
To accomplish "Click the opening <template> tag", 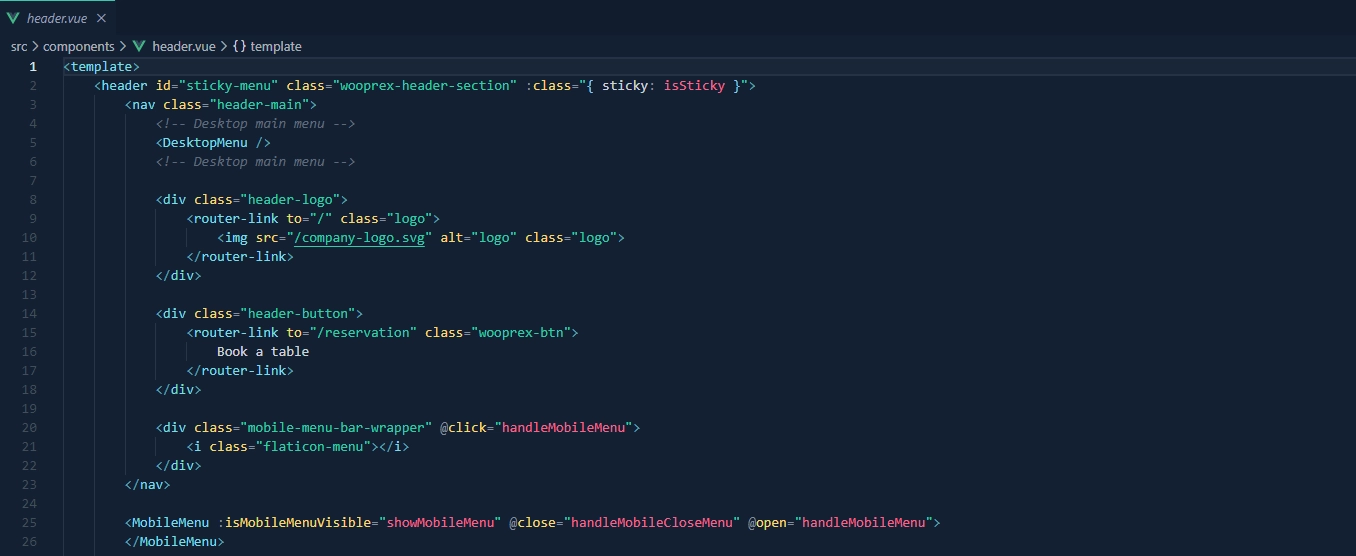I will (x=101, y=66).
